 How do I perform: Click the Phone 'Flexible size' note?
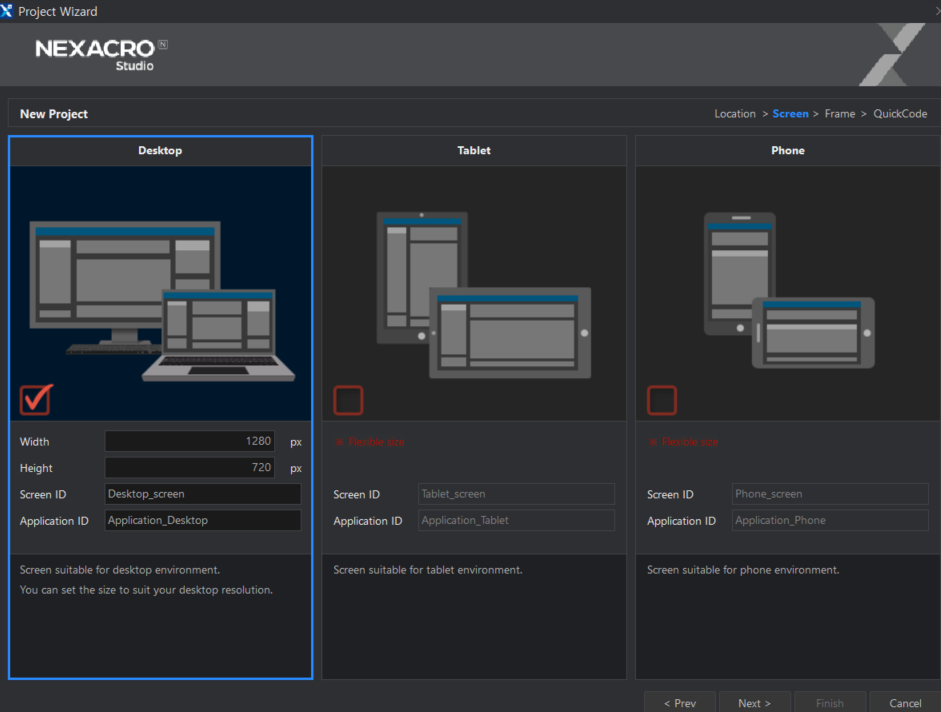pos(684,442)
